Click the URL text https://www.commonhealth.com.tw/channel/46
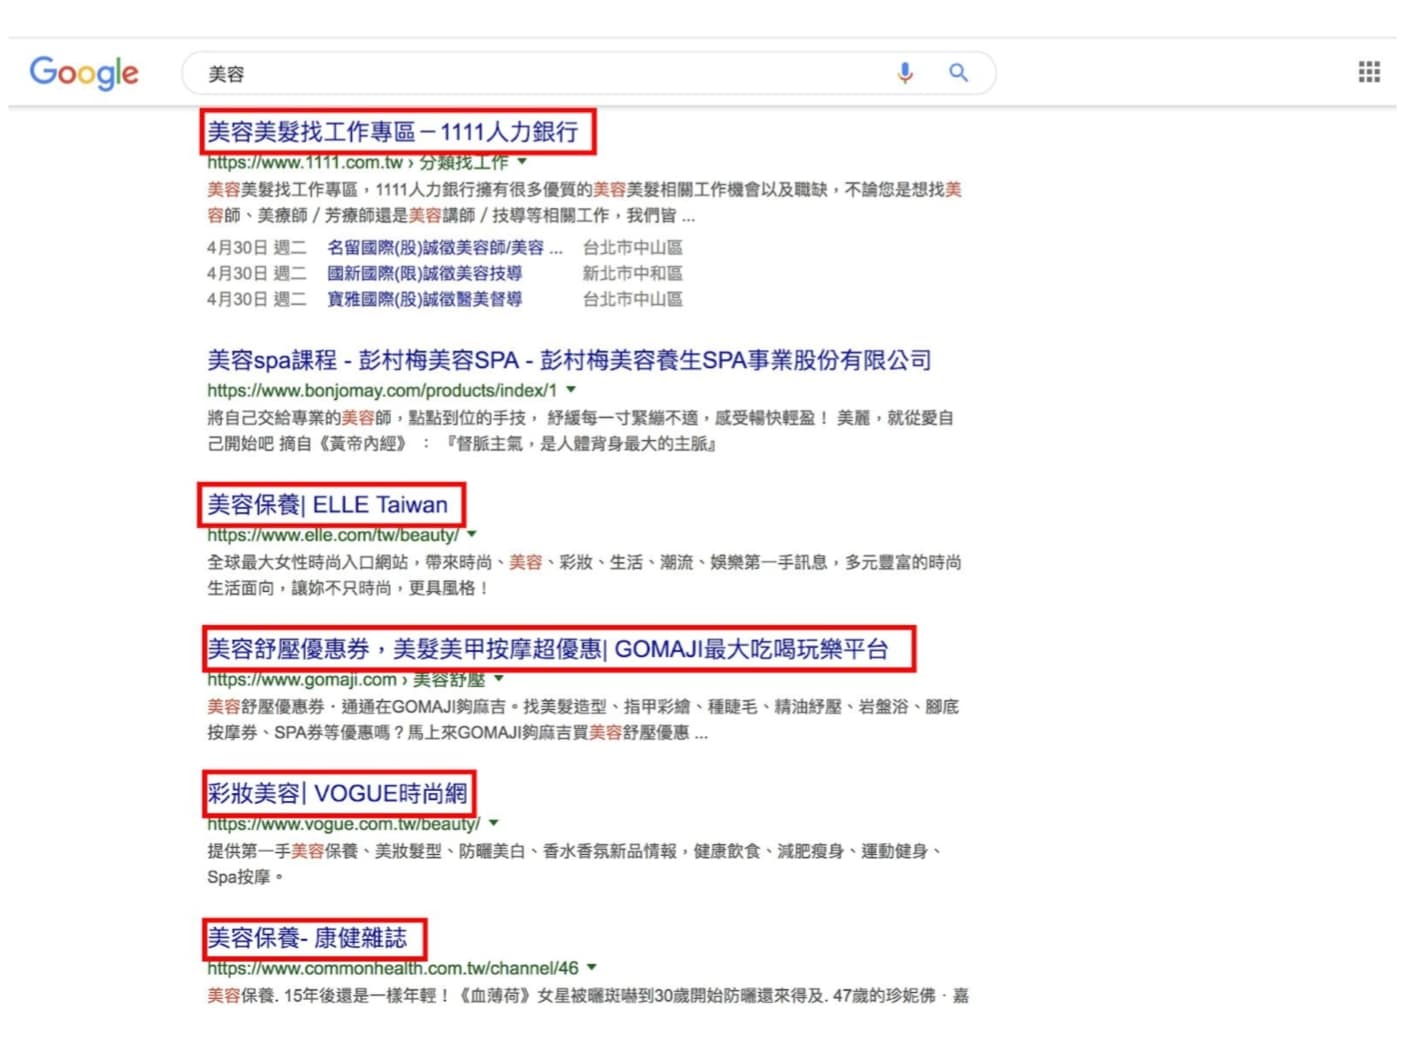This screenshot has width=1414, height=1054. coord(393,968)
